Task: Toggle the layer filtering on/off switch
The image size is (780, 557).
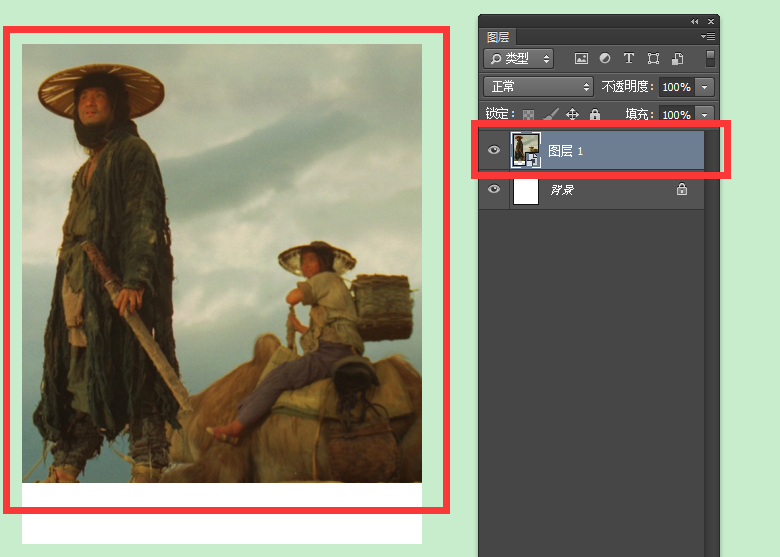Action: 710,58
